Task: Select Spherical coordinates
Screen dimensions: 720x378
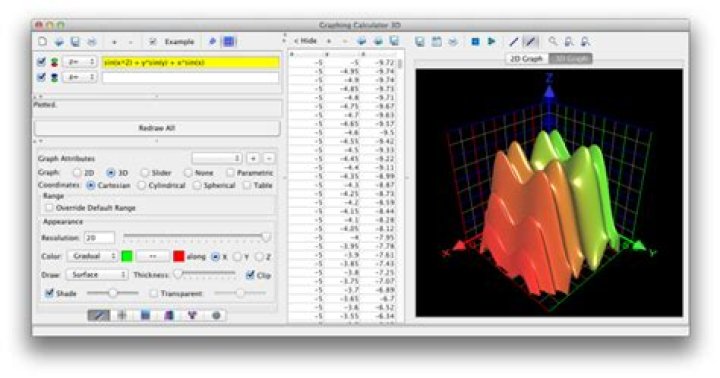Action: pyautogui.click(x=197, y=186)
